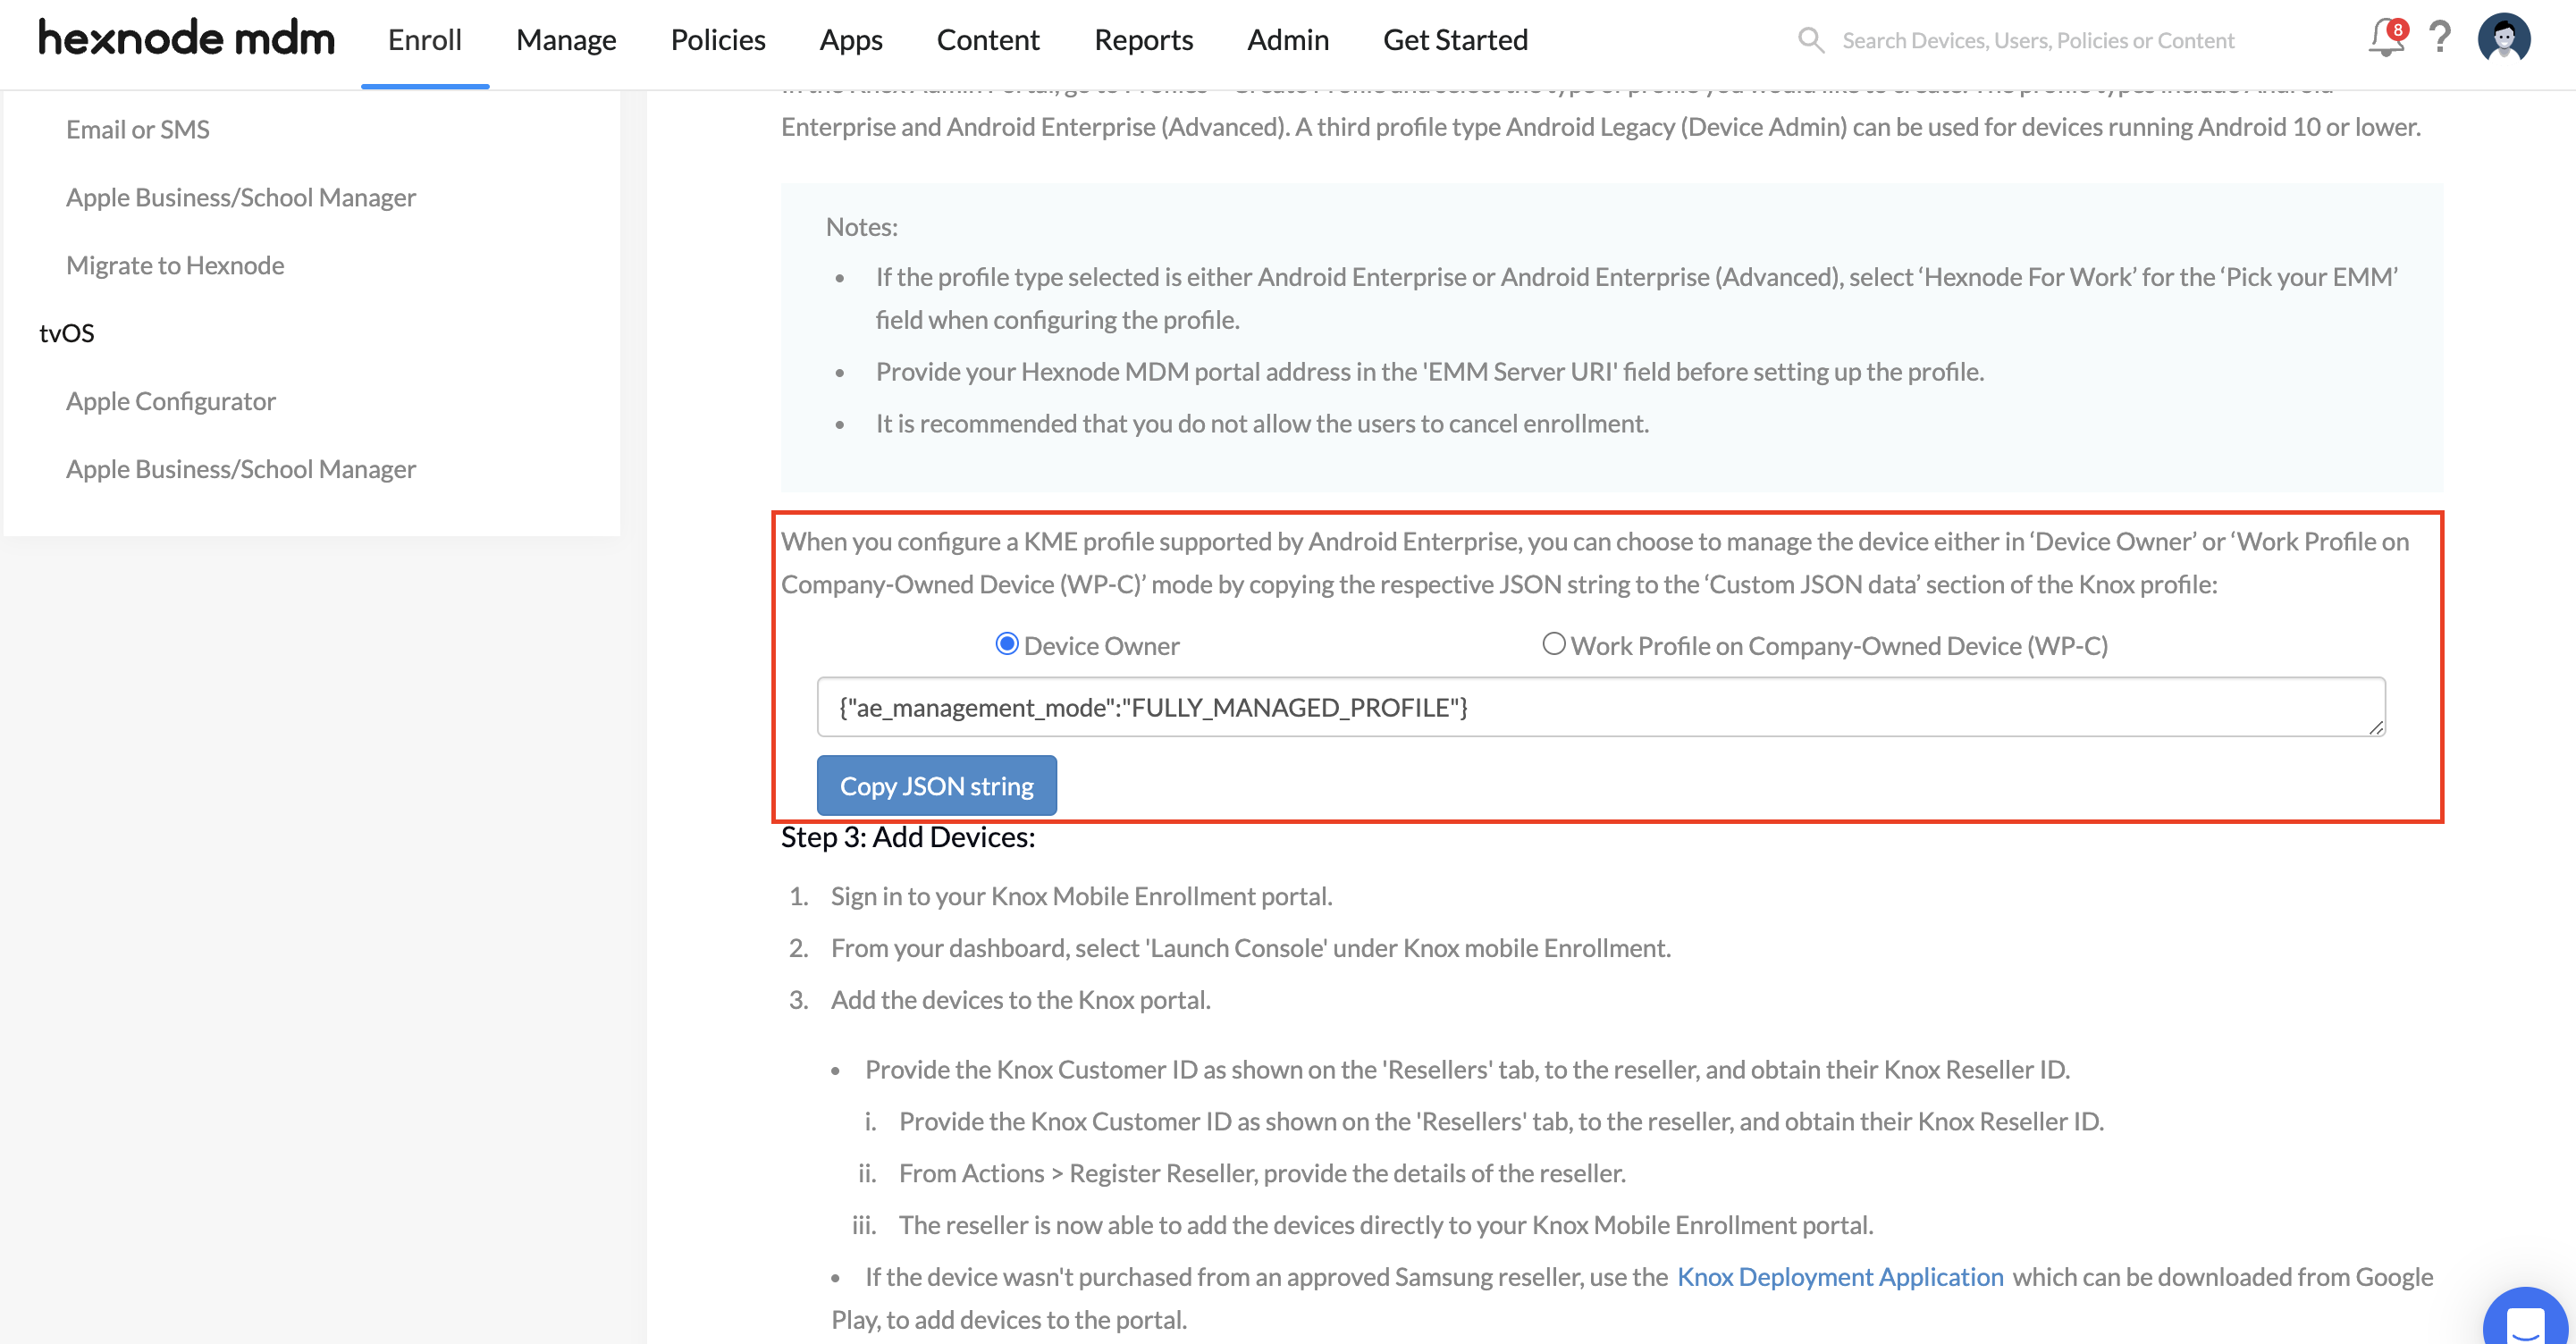Click the note about not allowing cancel enrollment
Screen dimensions: 2576x1344
click(x=1262, y=424)
